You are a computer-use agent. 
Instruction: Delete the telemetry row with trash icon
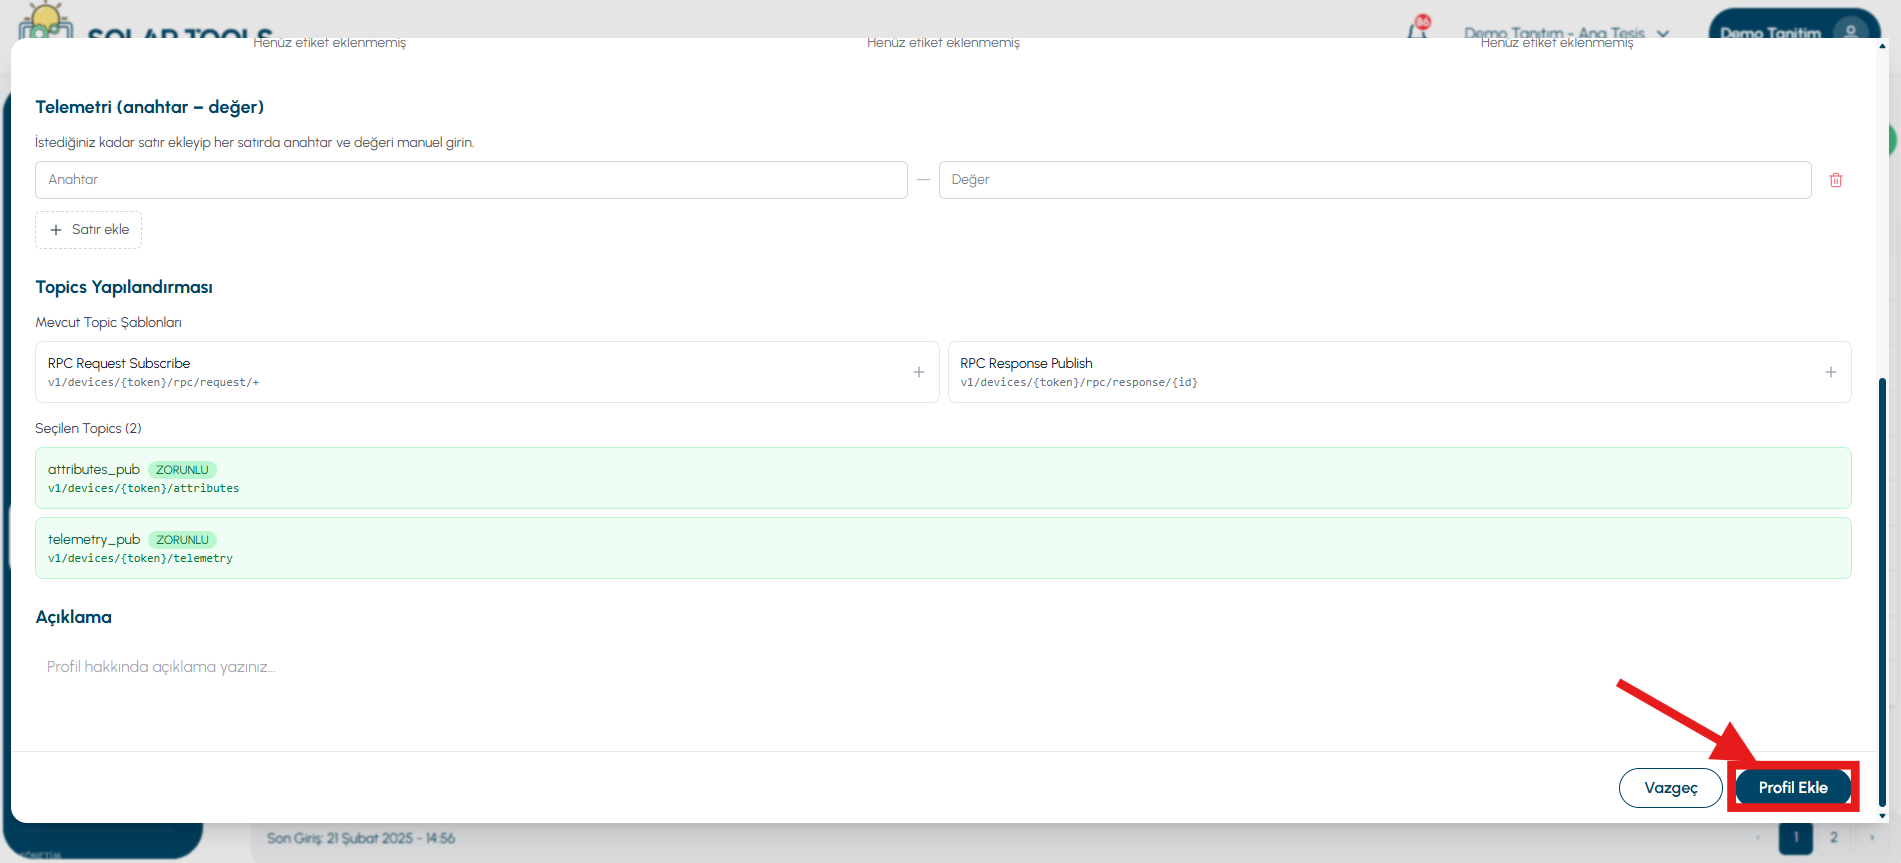point(1836,180)
